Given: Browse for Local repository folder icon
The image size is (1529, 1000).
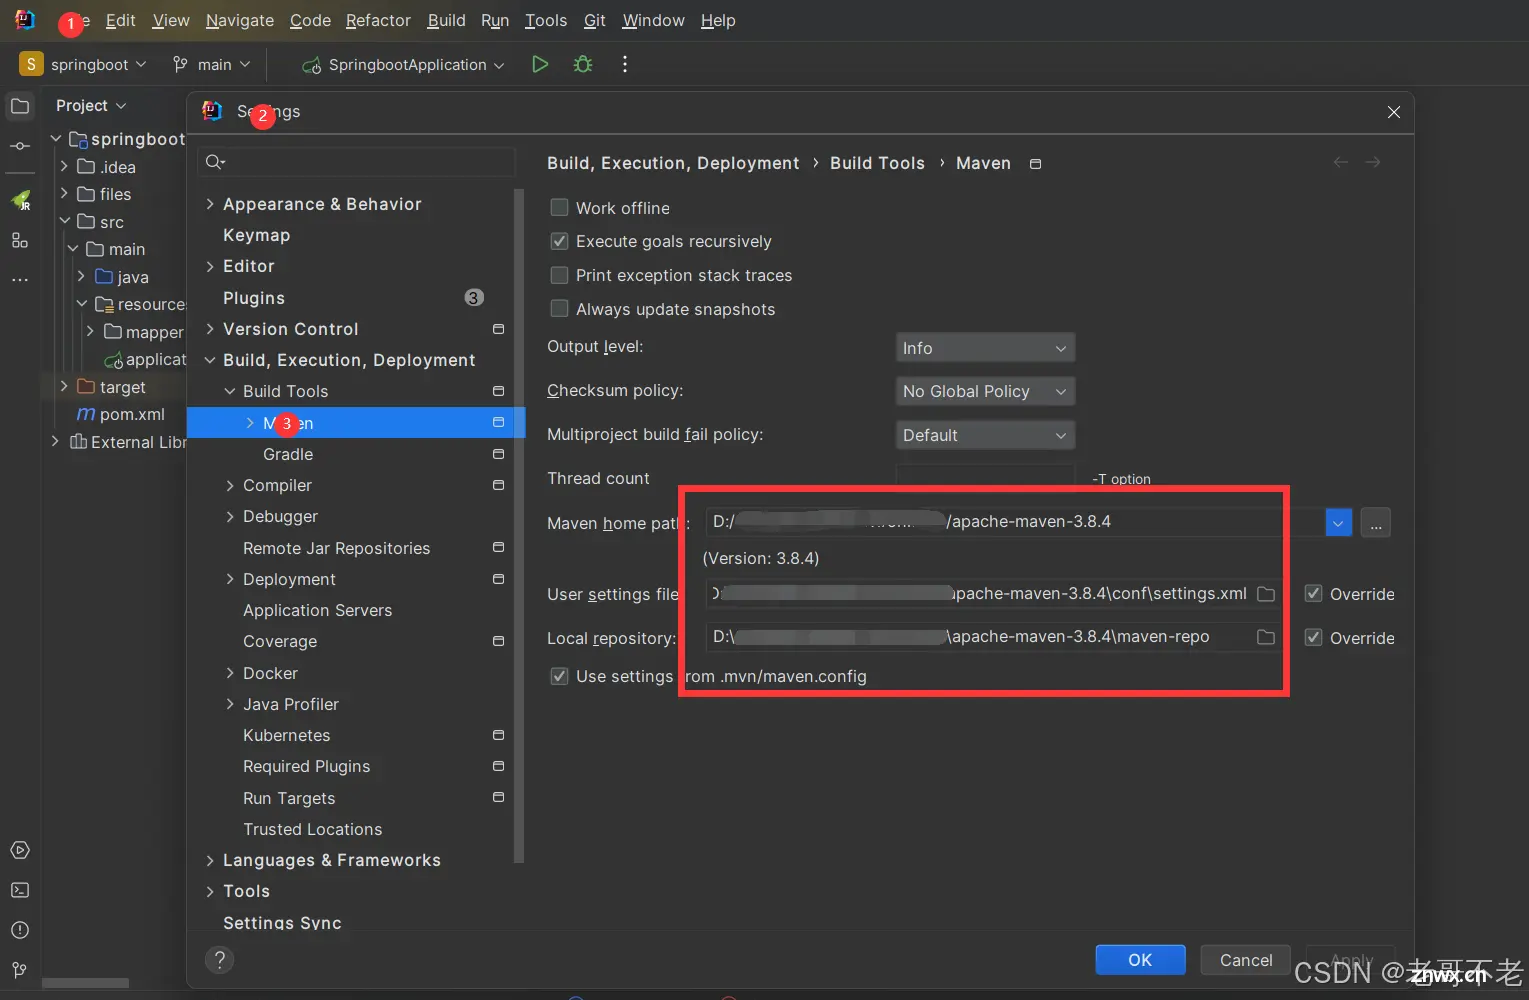Looking at the screenshot, I should pos(1266,637).
